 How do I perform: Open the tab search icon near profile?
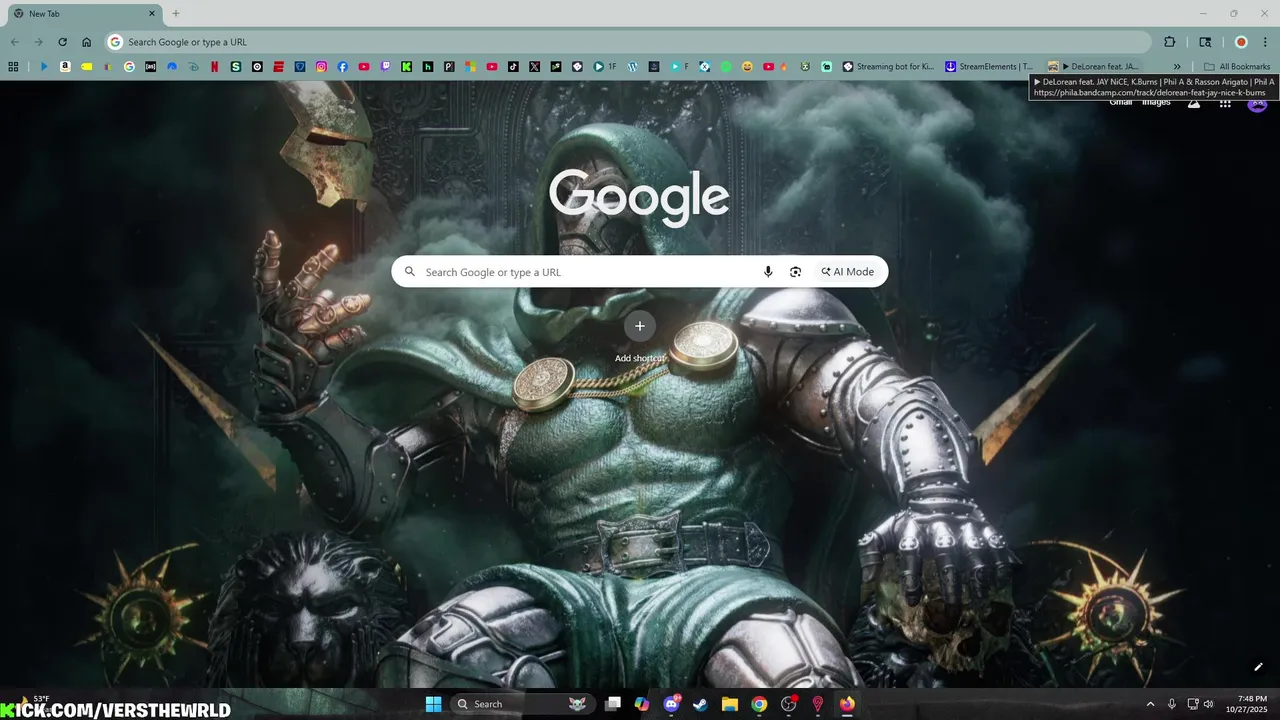point(1205,42)
